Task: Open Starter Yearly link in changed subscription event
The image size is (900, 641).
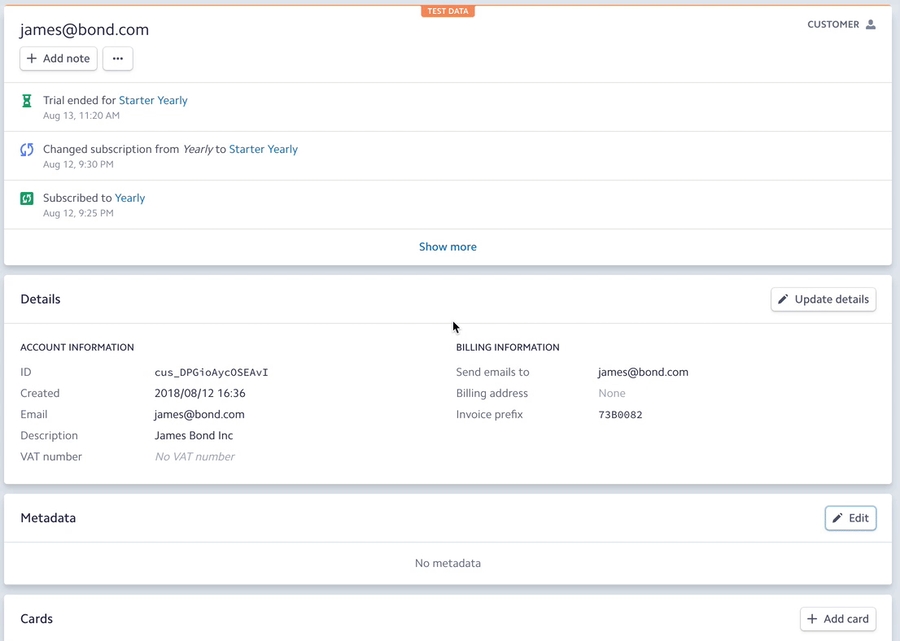Action: tap(263, 150)
